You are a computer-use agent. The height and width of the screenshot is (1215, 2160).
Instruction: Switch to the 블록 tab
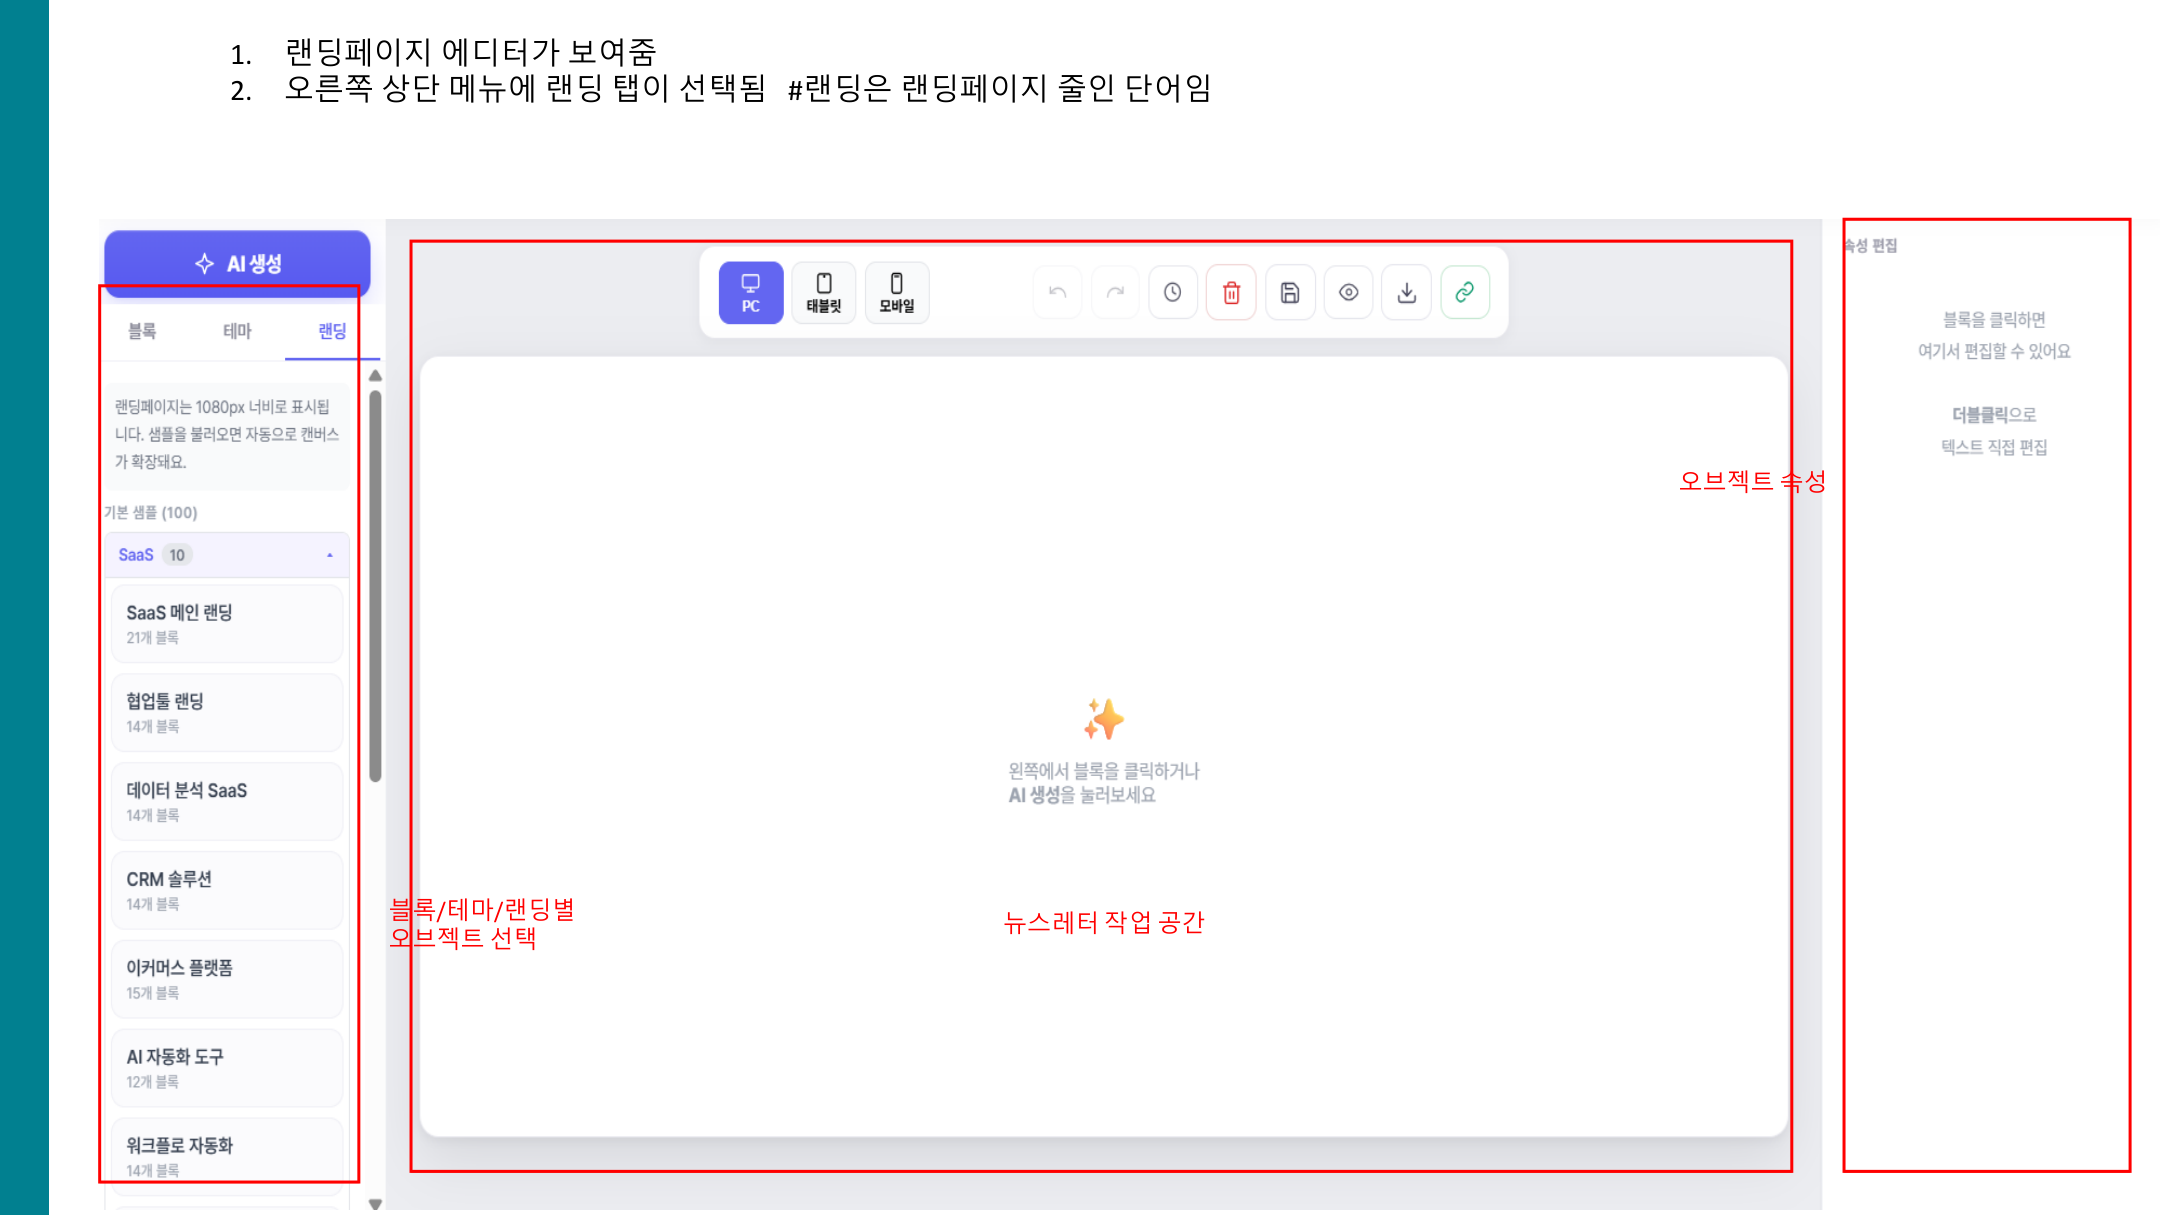coord(142,331)
